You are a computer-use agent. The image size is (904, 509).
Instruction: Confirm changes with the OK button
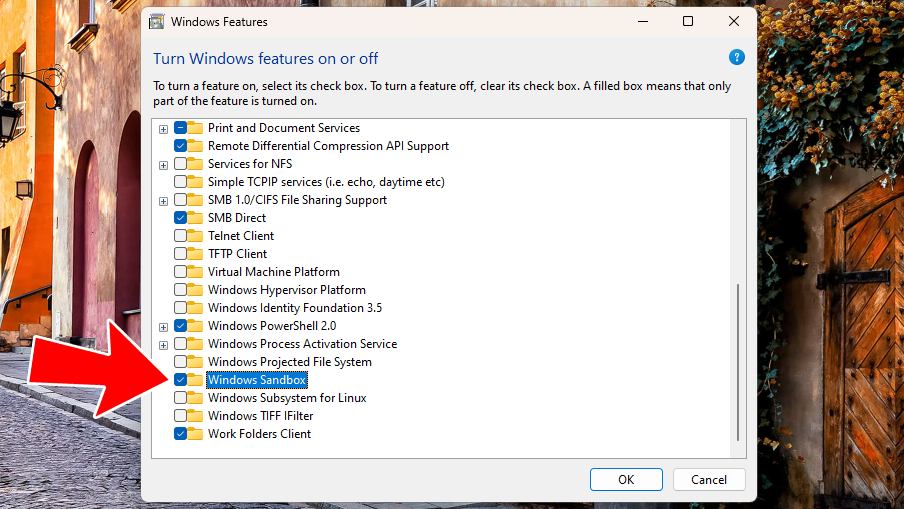click(626, 480)
